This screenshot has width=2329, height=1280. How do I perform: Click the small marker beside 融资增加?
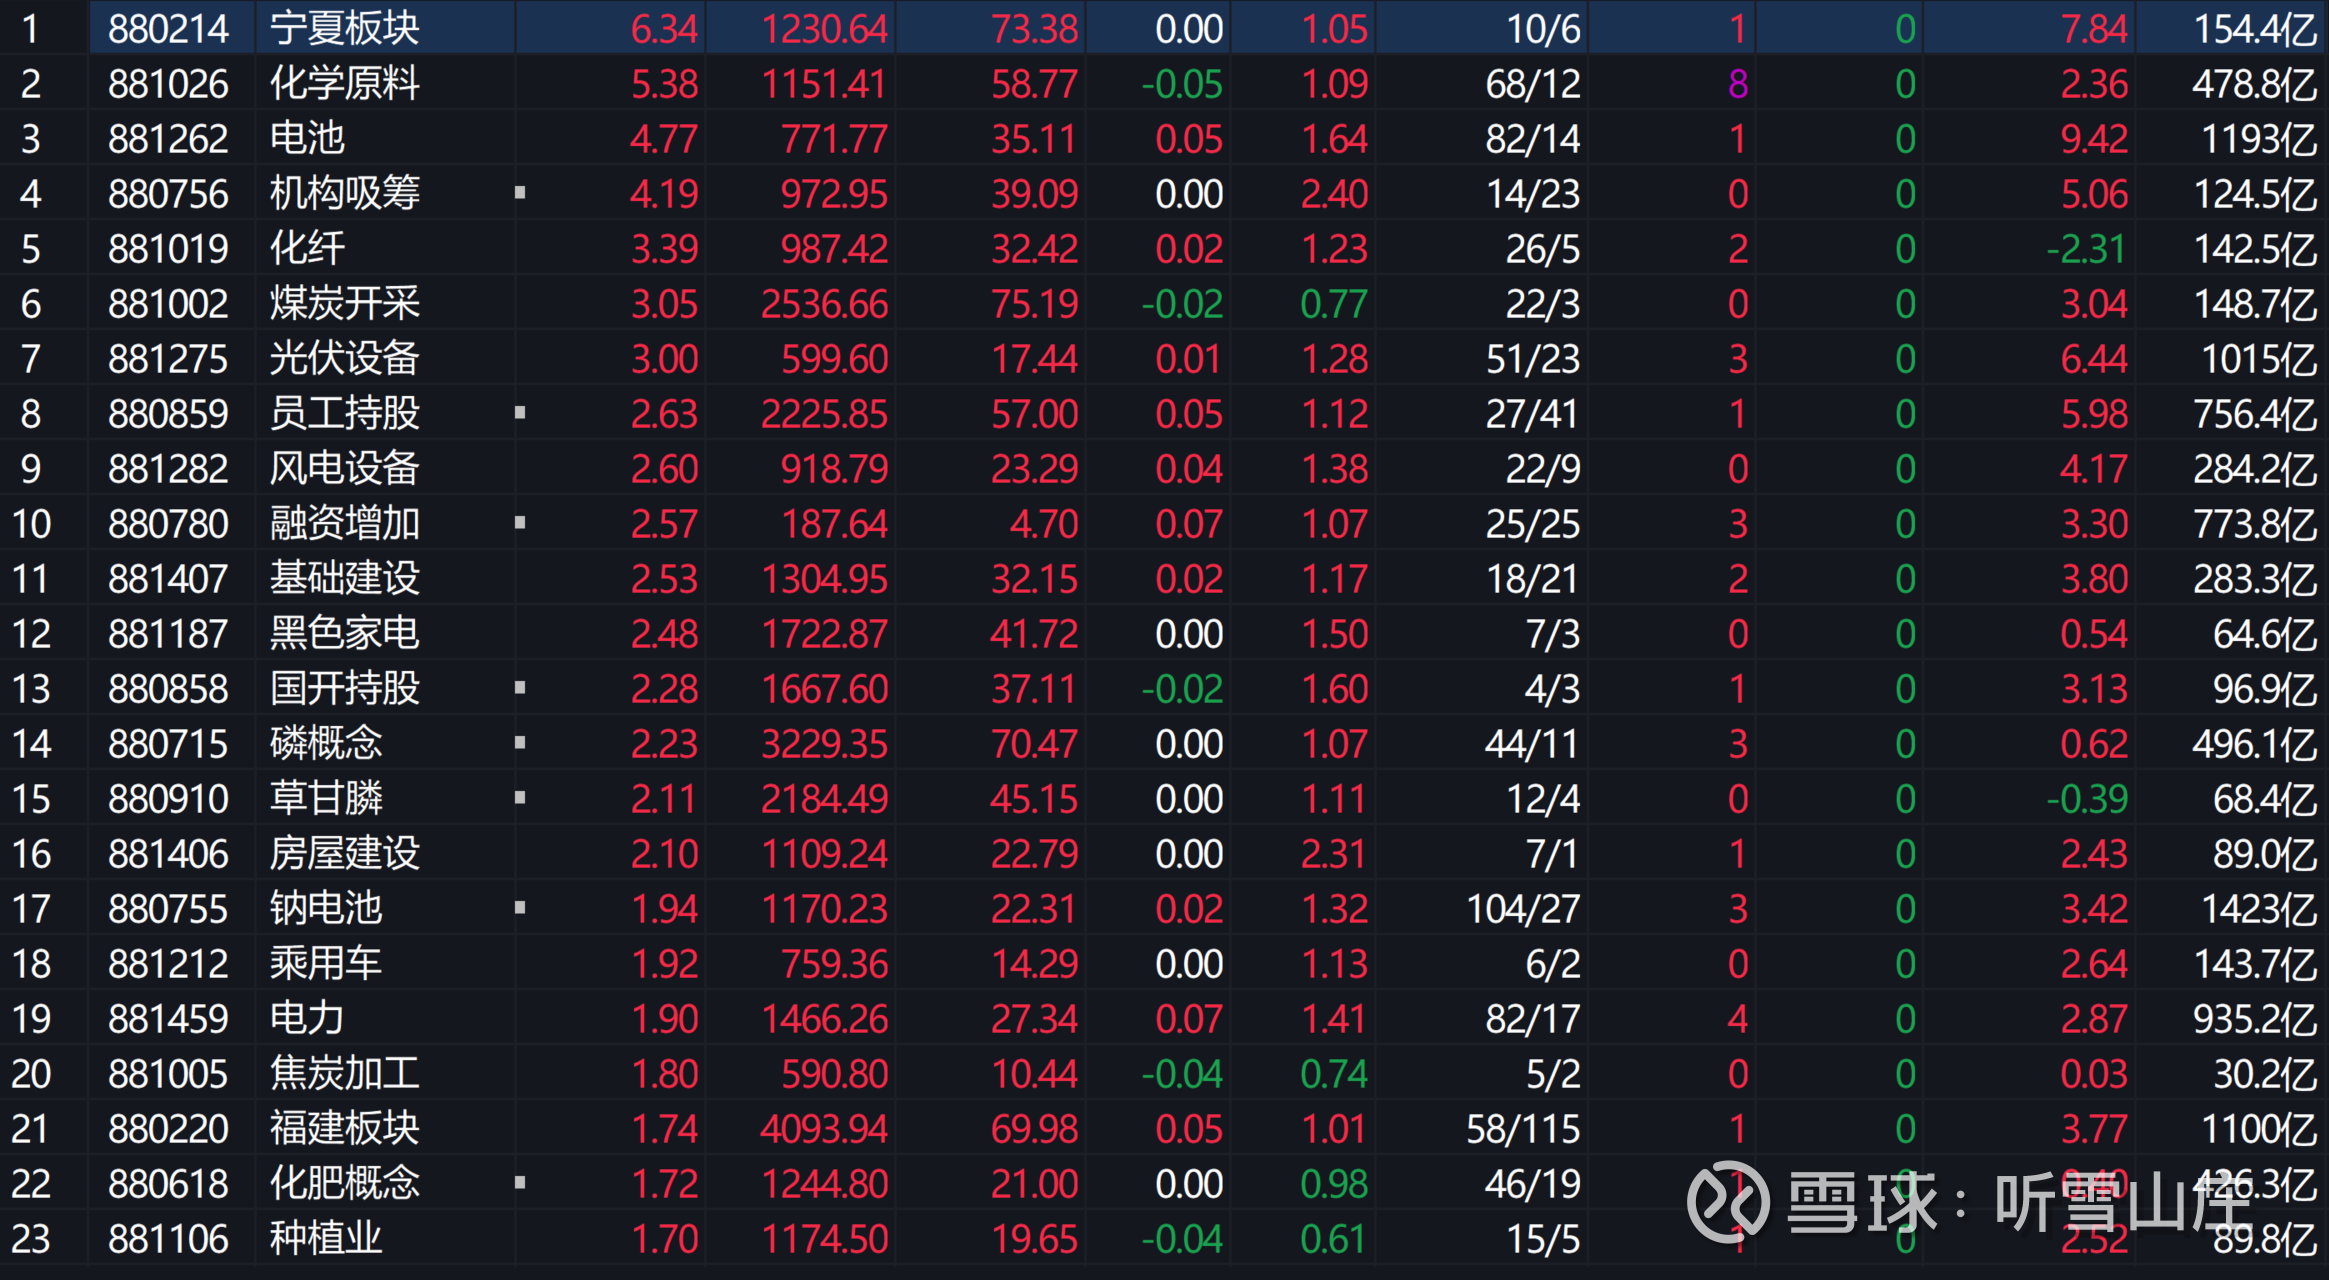pos(520,522)
